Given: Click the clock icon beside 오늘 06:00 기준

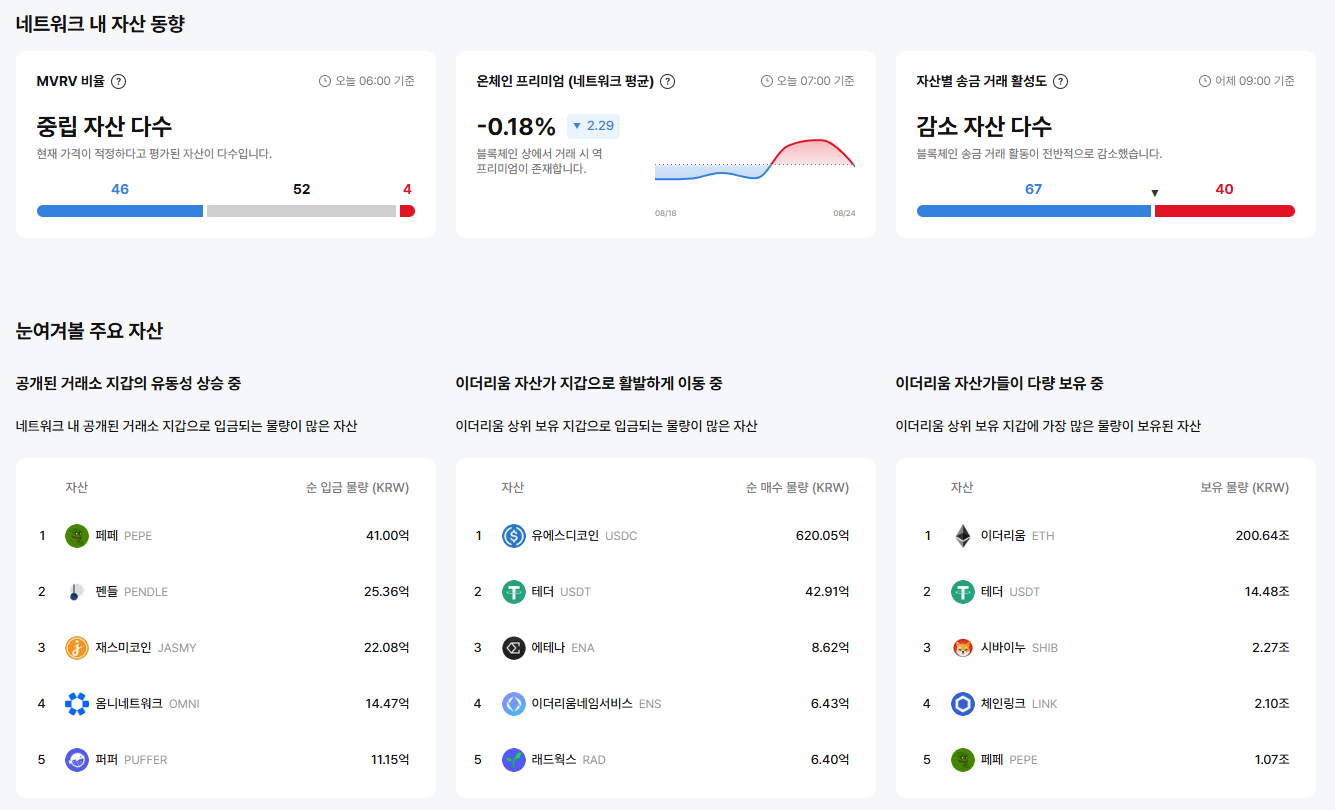Looking at the screenshot, I should point(324,81).
